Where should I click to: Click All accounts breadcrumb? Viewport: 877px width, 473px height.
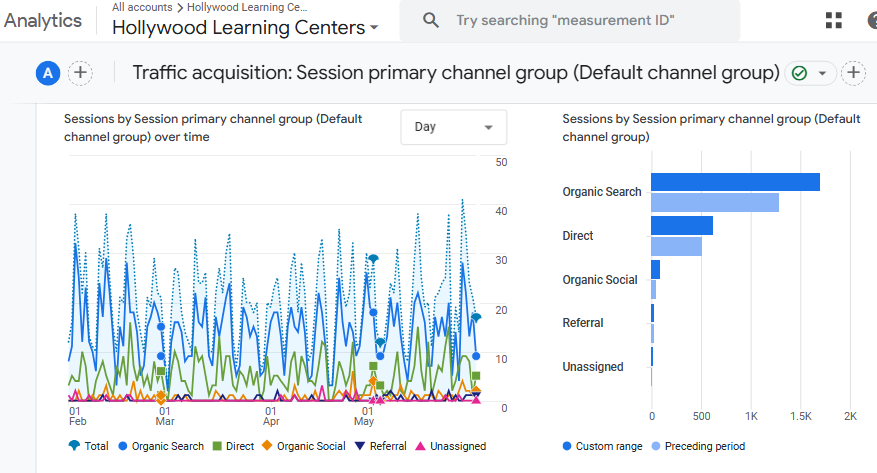(x=141, y=7)
